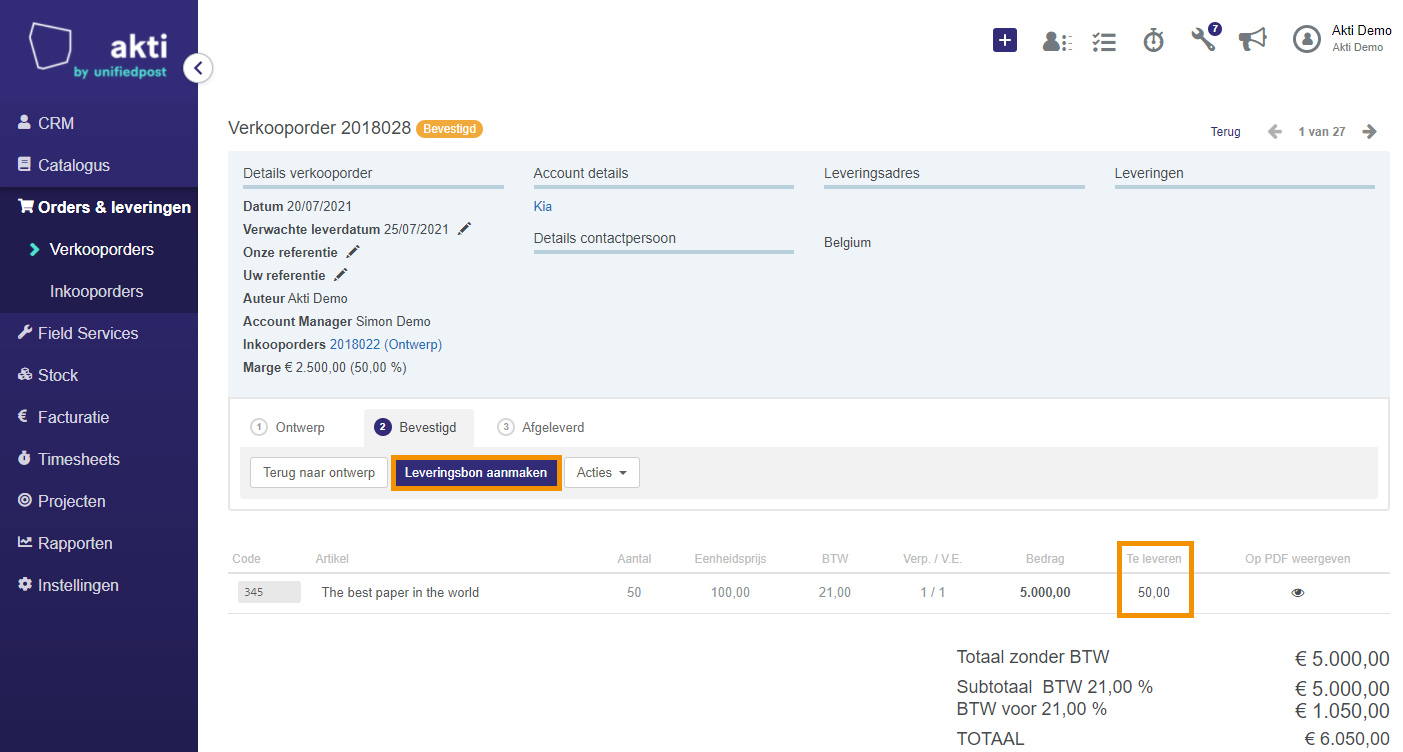This screenshot has height=752, width=1403.
Task: Edit Verwachte leverdatum with the pencil icon
Action: (464, 229)
